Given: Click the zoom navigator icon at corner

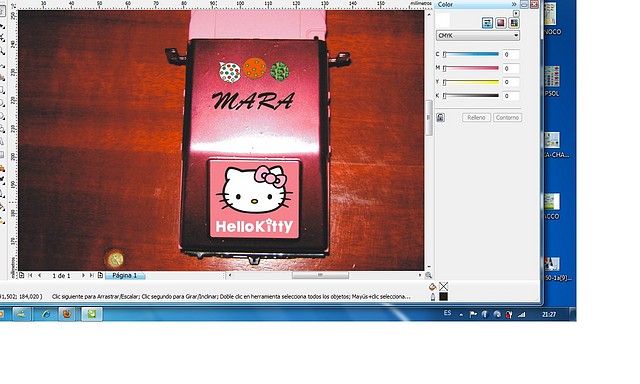Looking at the screenshot, I should click(428, 275).
